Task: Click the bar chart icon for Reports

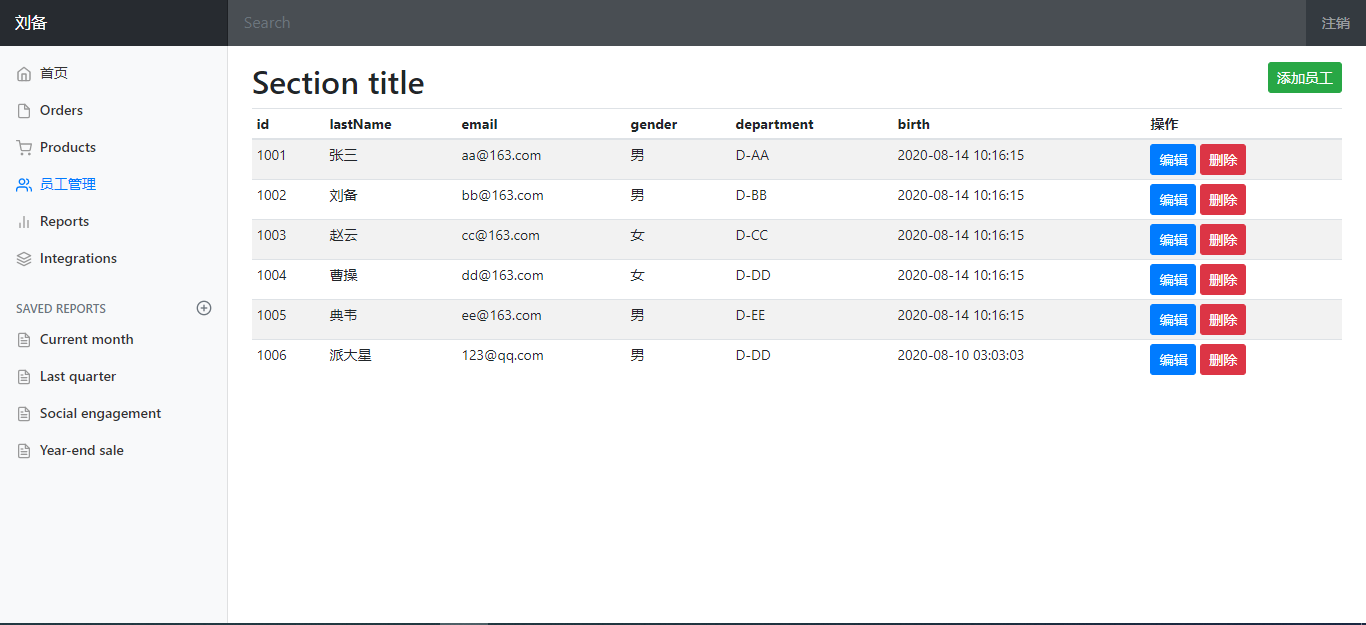Action: pos(24,222)
